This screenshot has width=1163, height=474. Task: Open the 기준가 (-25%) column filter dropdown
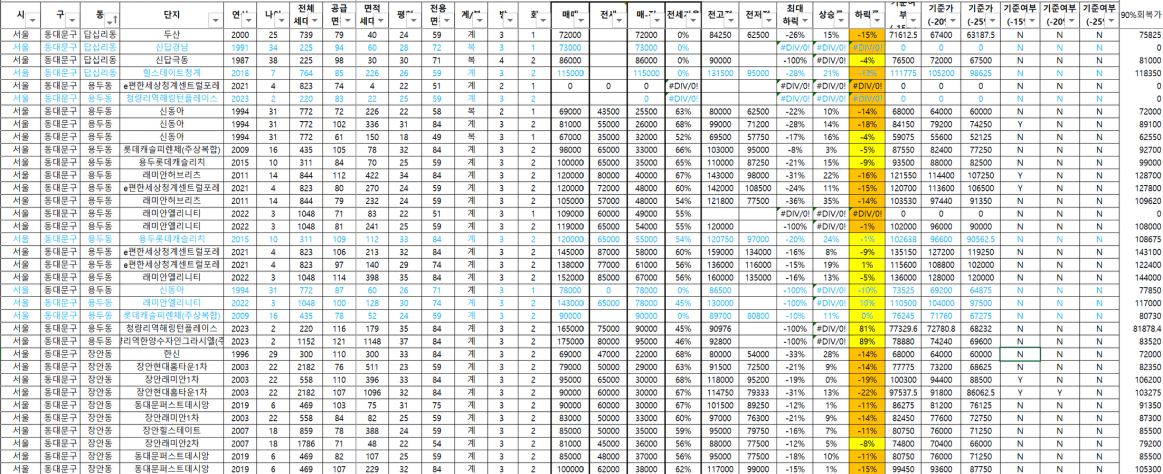click(992, 21)
